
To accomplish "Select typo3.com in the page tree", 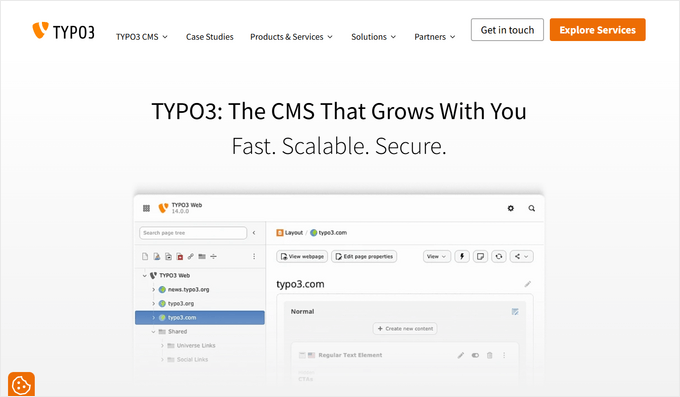I will click(200, 318).
